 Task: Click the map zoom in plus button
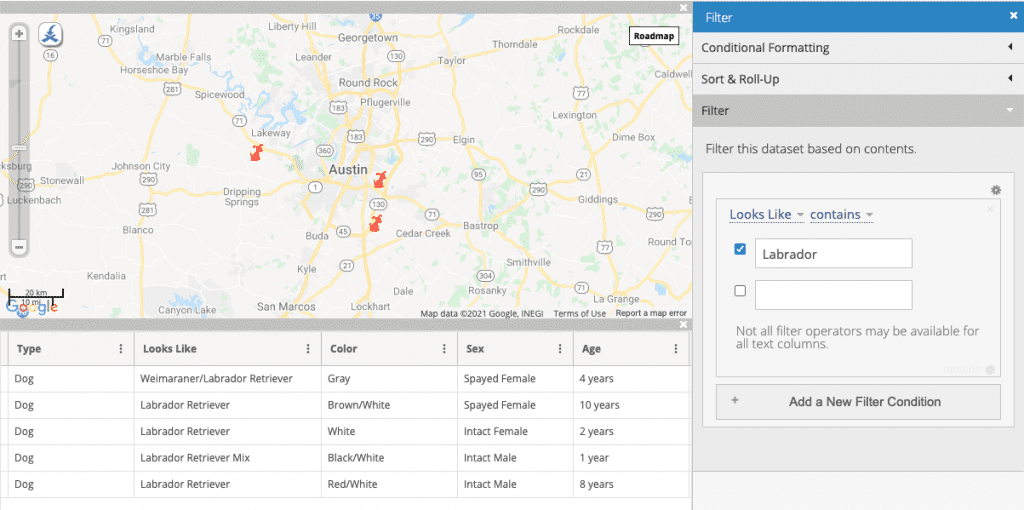[x=18, y=33]
